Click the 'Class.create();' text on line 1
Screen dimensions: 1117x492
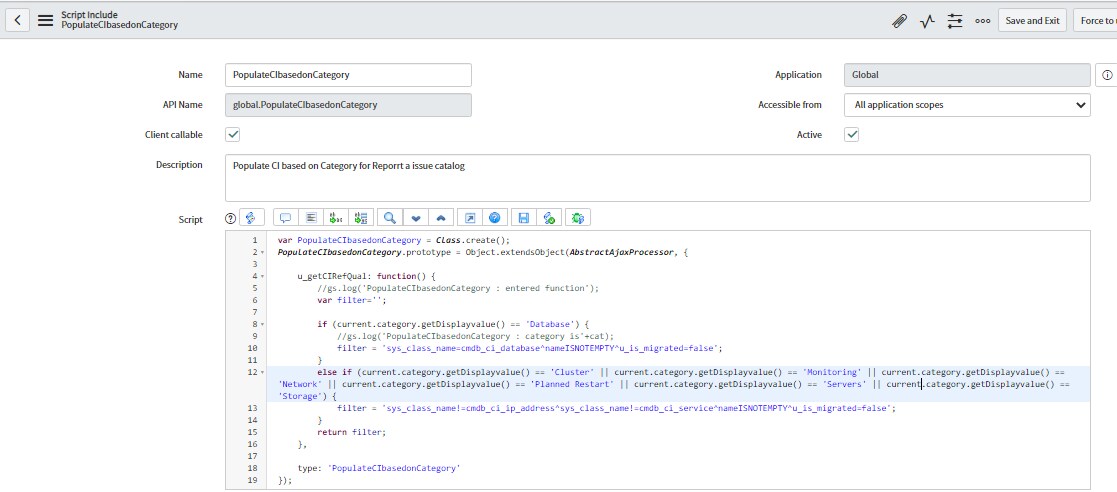(473, 241)
